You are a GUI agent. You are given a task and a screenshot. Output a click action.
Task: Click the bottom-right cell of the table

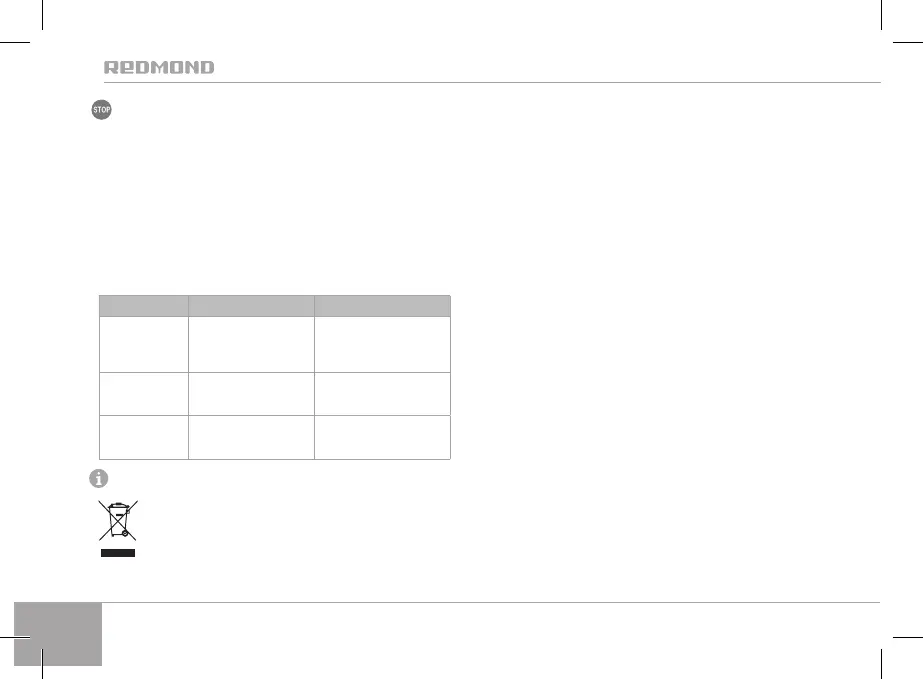point(382,437)
